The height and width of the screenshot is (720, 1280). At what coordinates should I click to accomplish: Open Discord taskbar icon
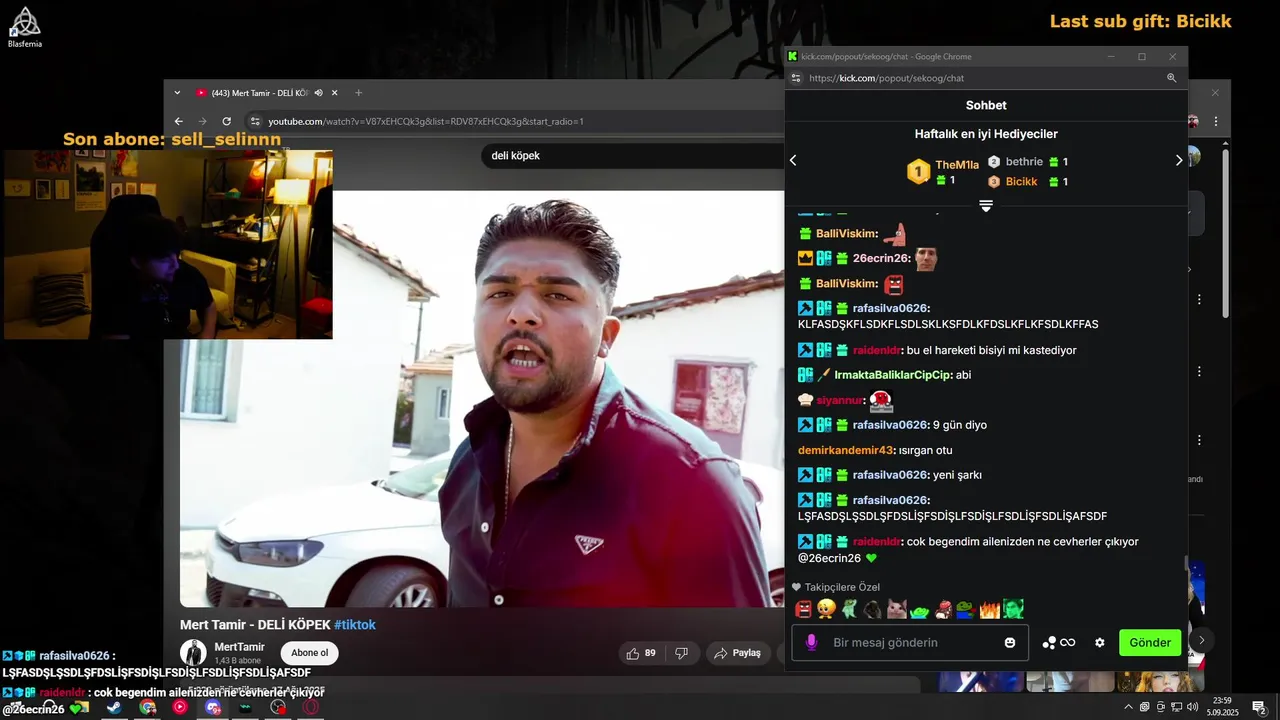(213, 707)
